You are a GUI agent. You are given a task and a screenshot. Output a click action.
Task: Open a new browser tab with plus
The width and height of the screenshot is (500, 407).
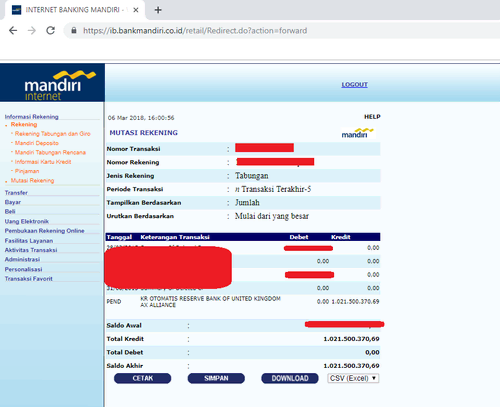pyautogui.click(x=158, y=10)
